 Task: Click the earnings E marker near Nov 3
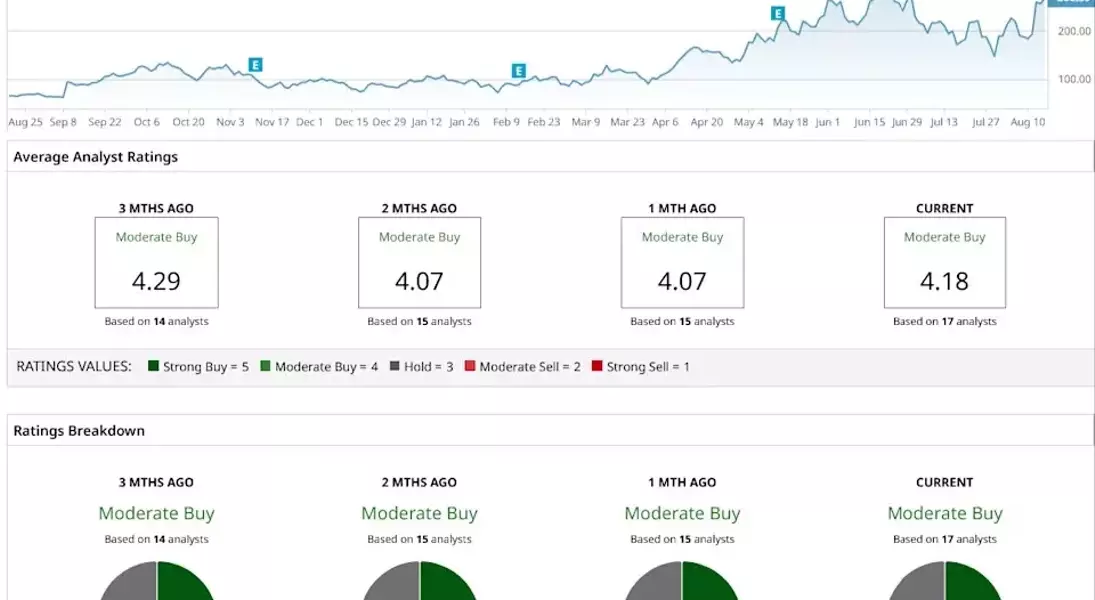click(x=256, y=65)
